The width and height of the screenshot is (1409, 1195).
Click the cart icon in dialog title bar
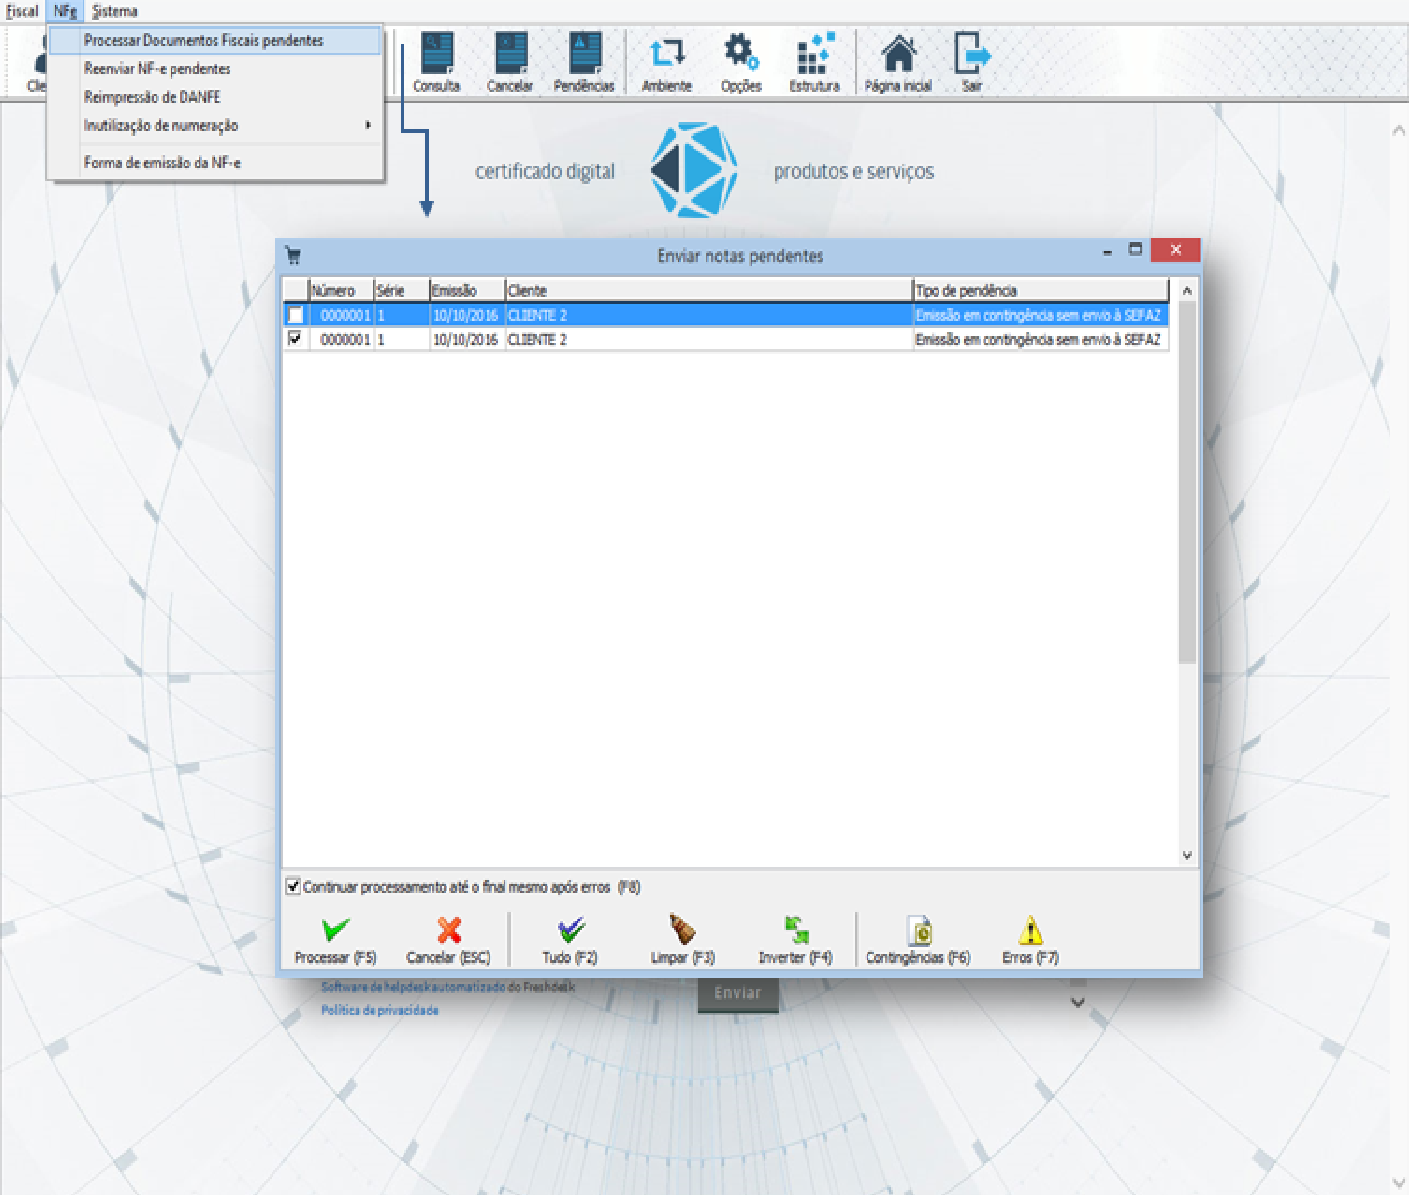click(293, 255)
